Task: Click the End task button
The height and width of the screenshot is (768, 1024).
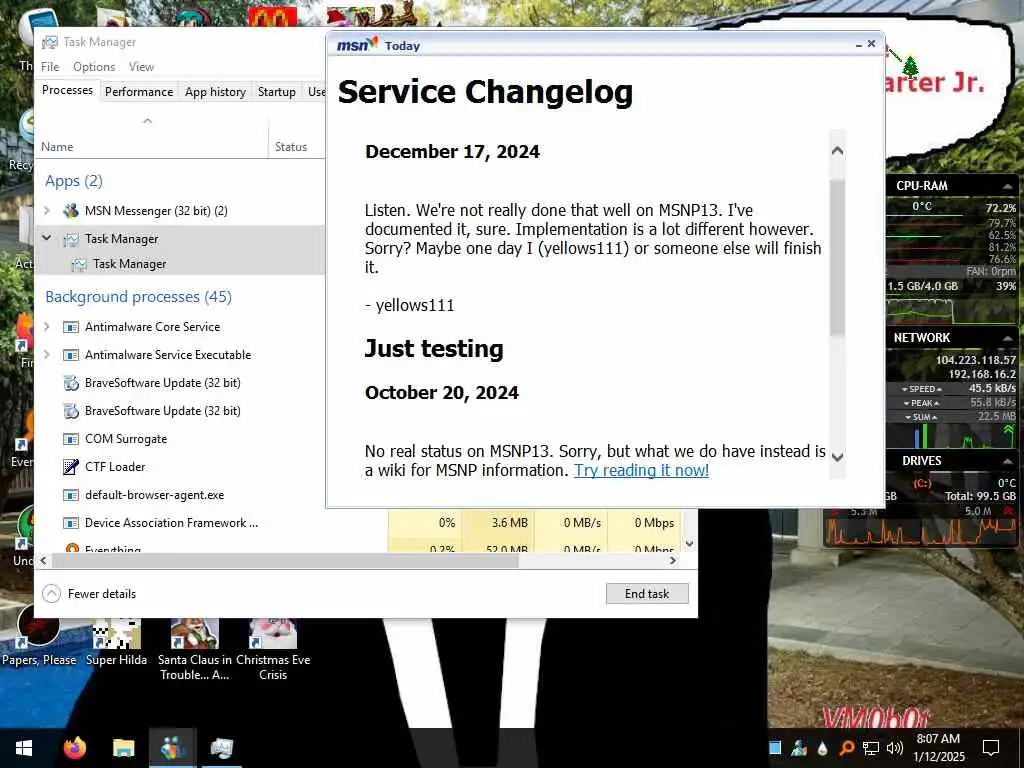Action: pos(647,594)
